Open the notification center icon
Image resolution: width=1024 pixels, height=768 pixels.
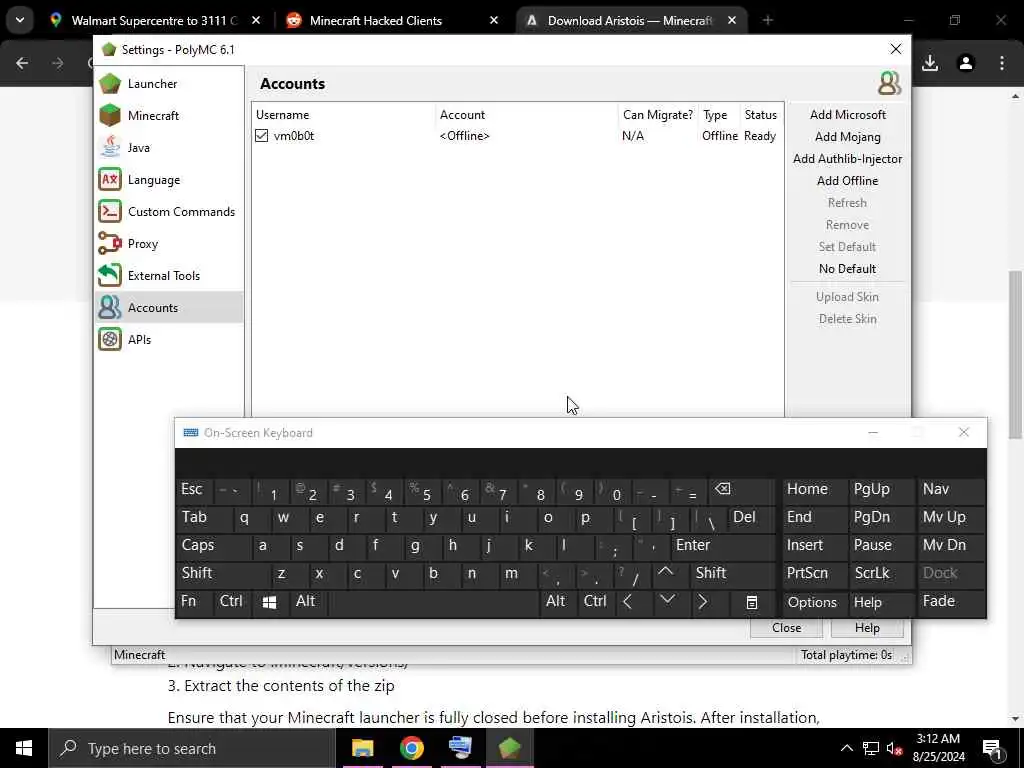[992, 749]
